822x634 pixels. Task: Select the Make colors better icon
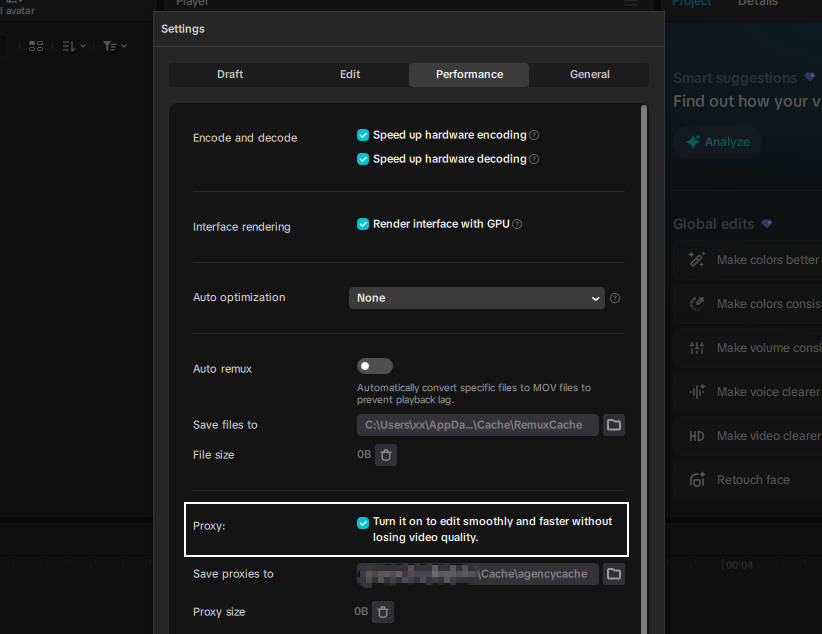click(x=696, y=260)
